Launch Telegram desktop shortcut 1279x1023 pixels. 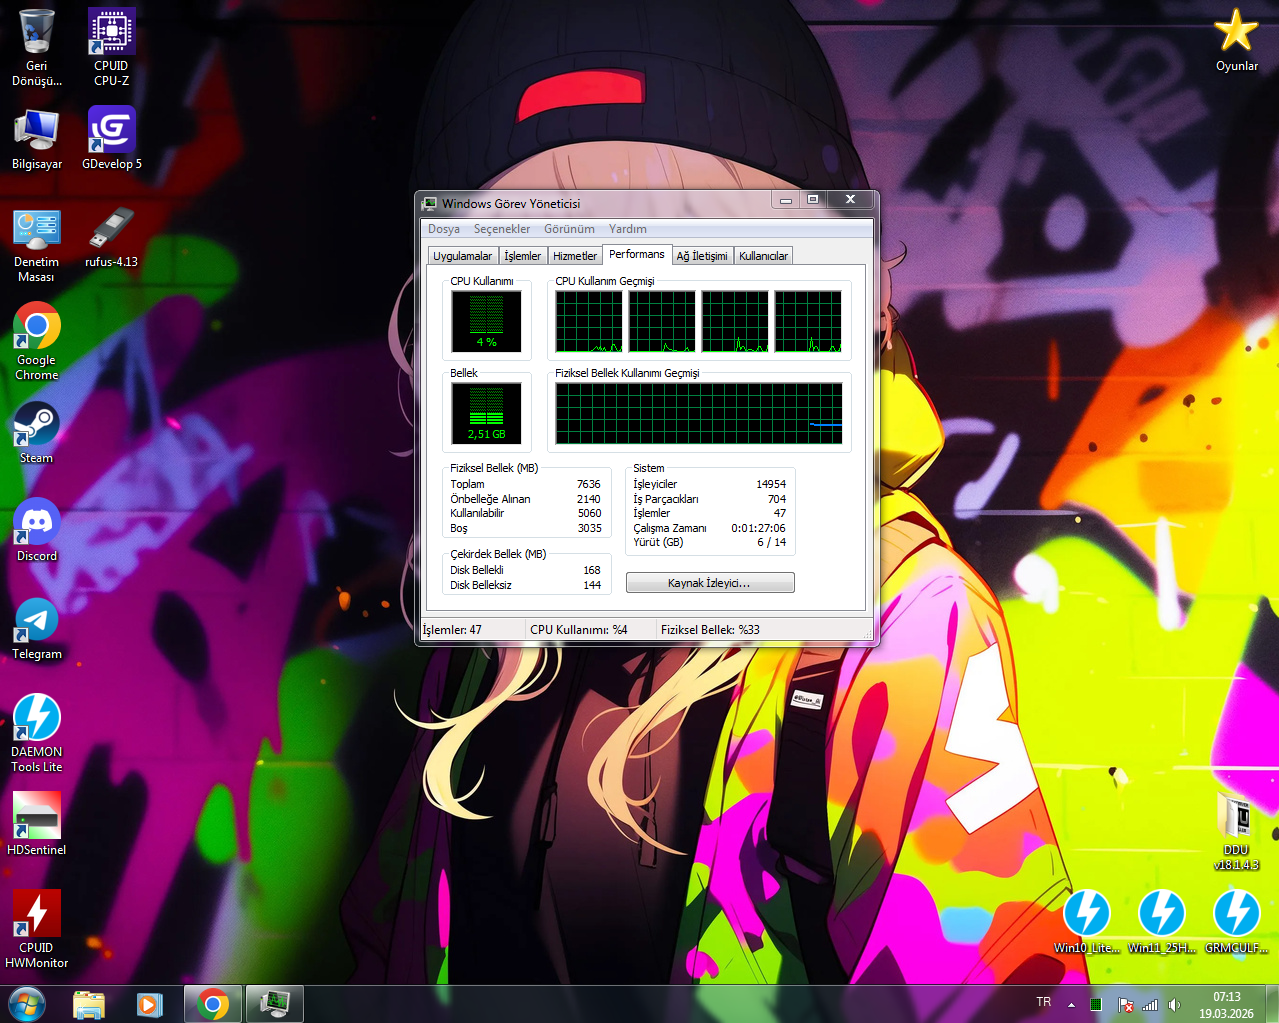pos(37,628)
